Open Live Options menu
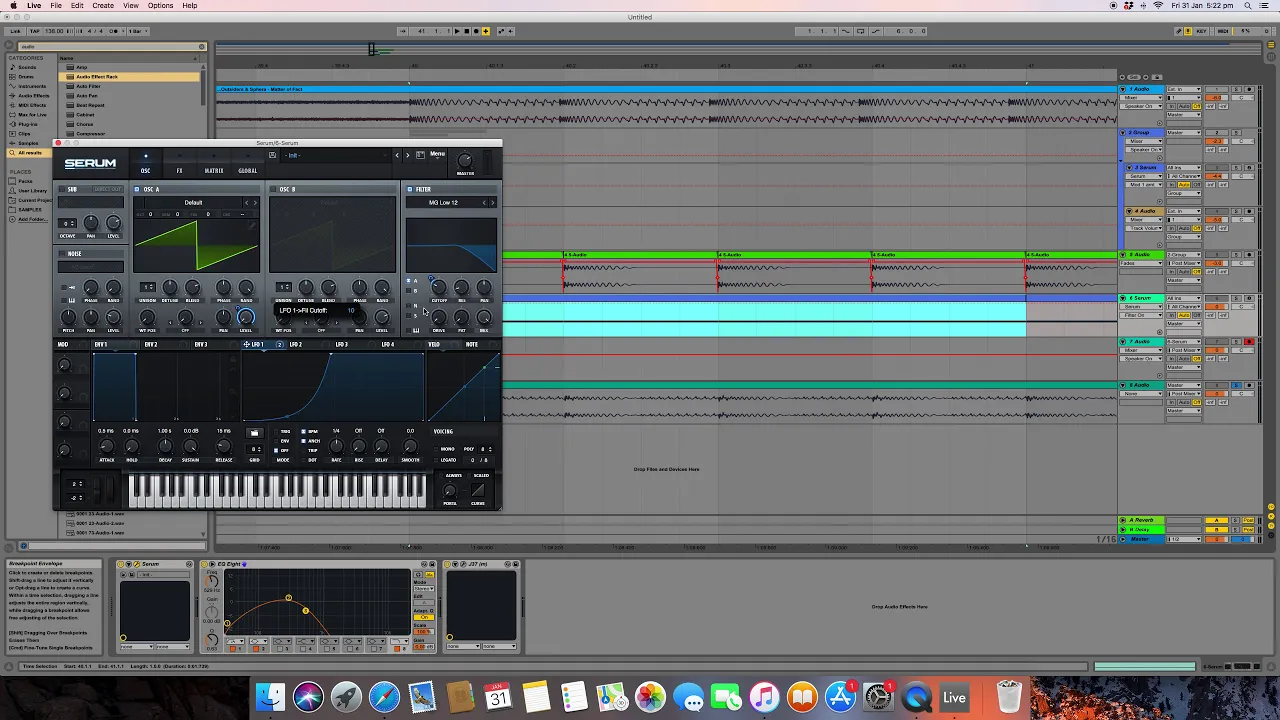Screen dimensions: 1280x720 [160, 5]
